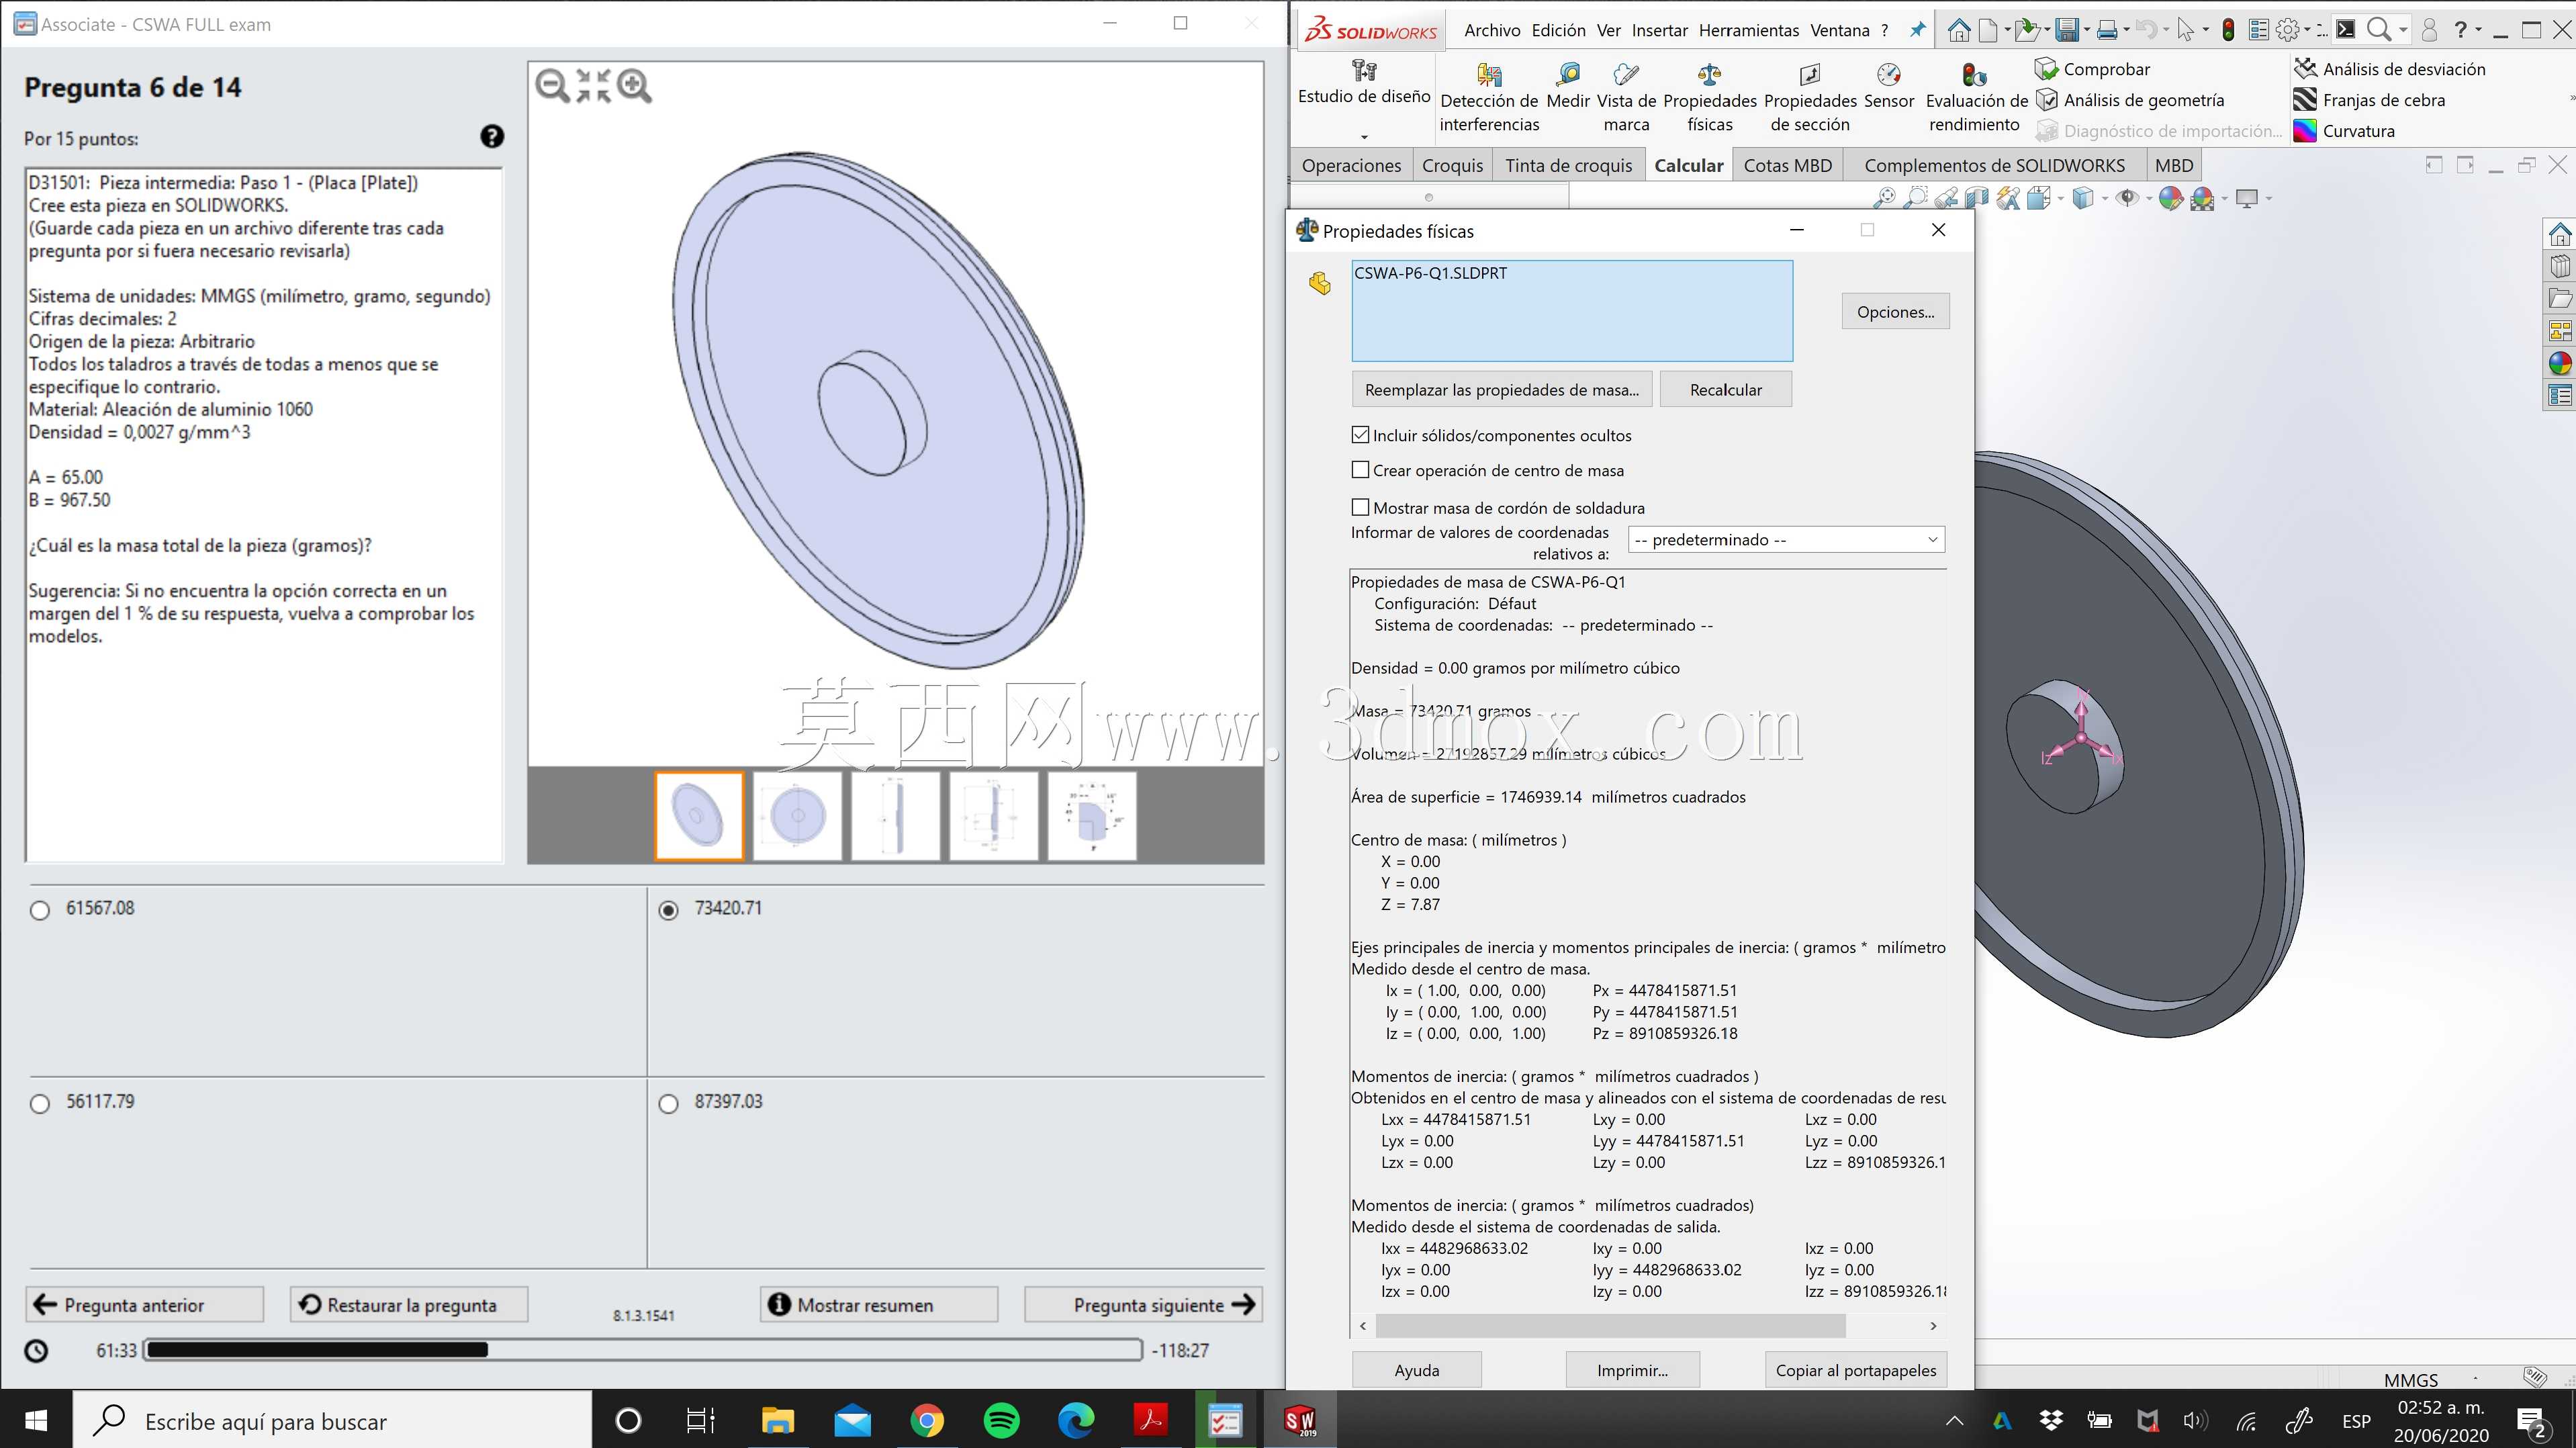
Task: Check Mostrar masa de cordón de soldadura
Action: click(x=1360, y=507)
